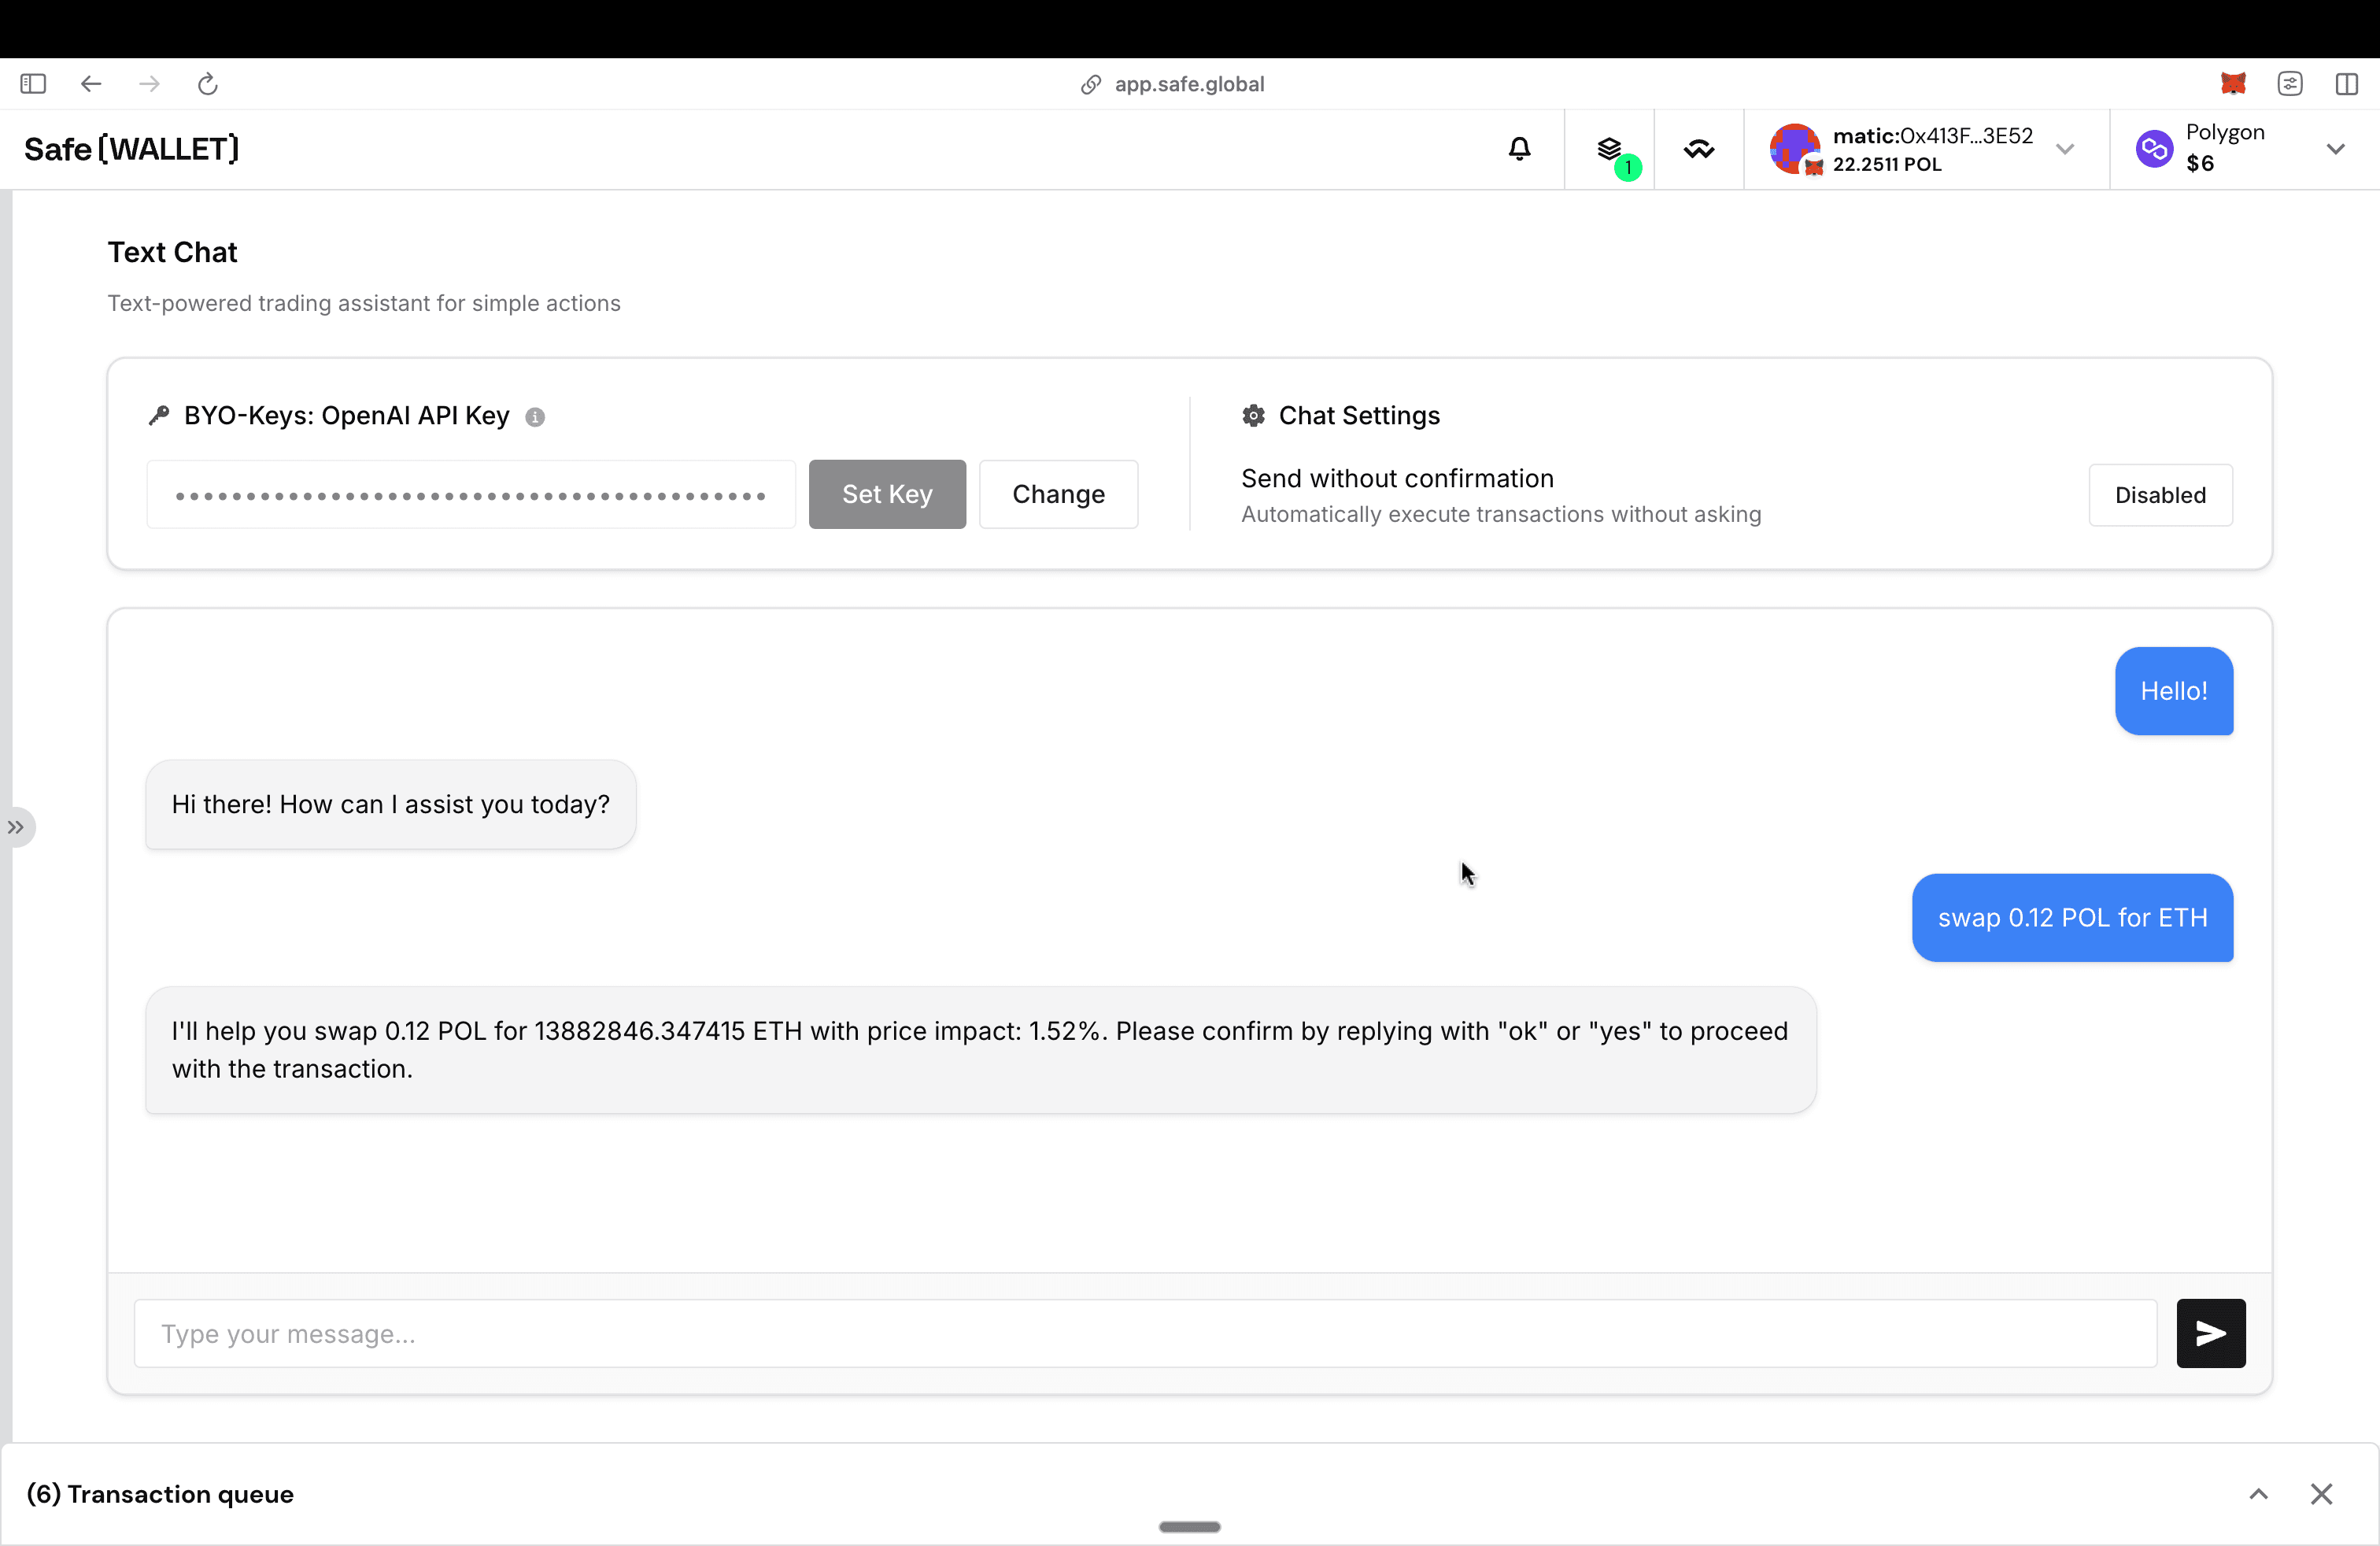Show the browser sidebar panel
Viewport: 2380px width, 1546px height.
(x=33, y=84)
